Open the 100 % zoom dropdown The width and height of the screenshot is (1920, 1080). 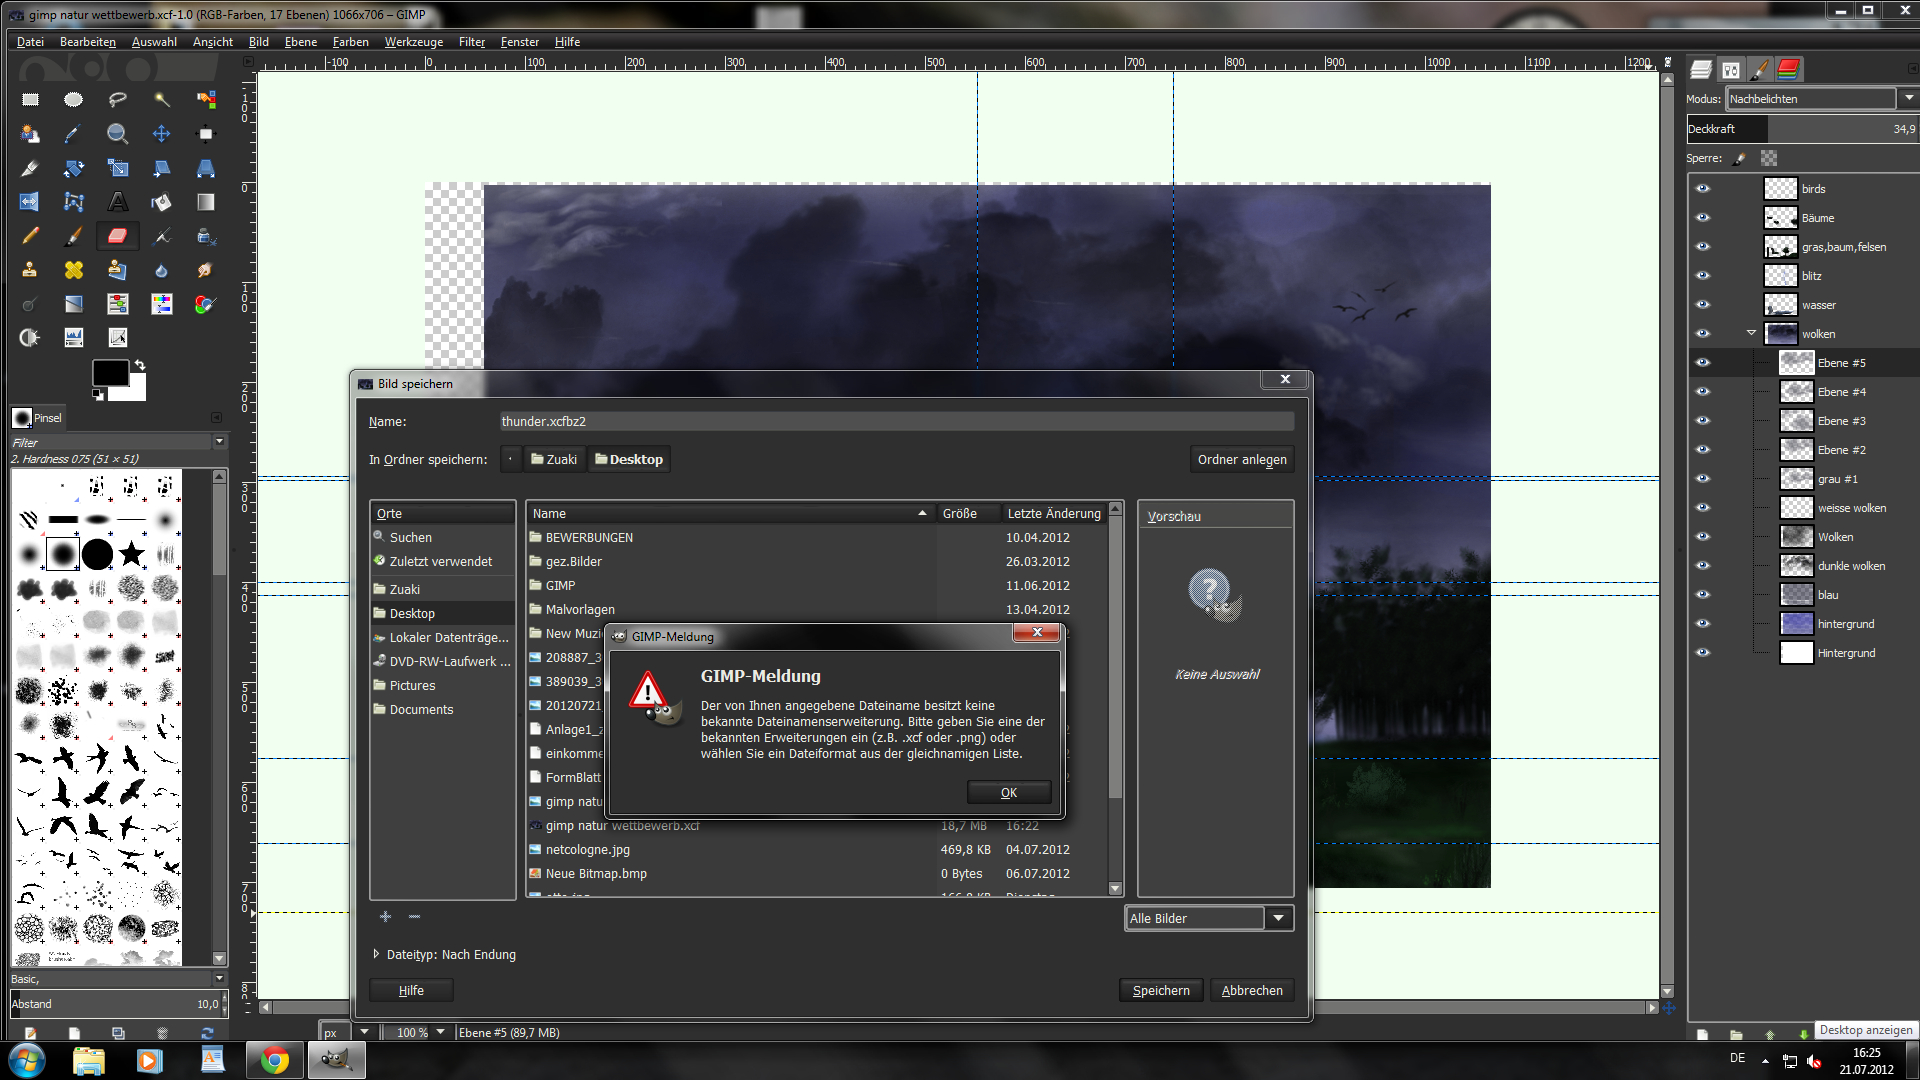coord(440,1032)
